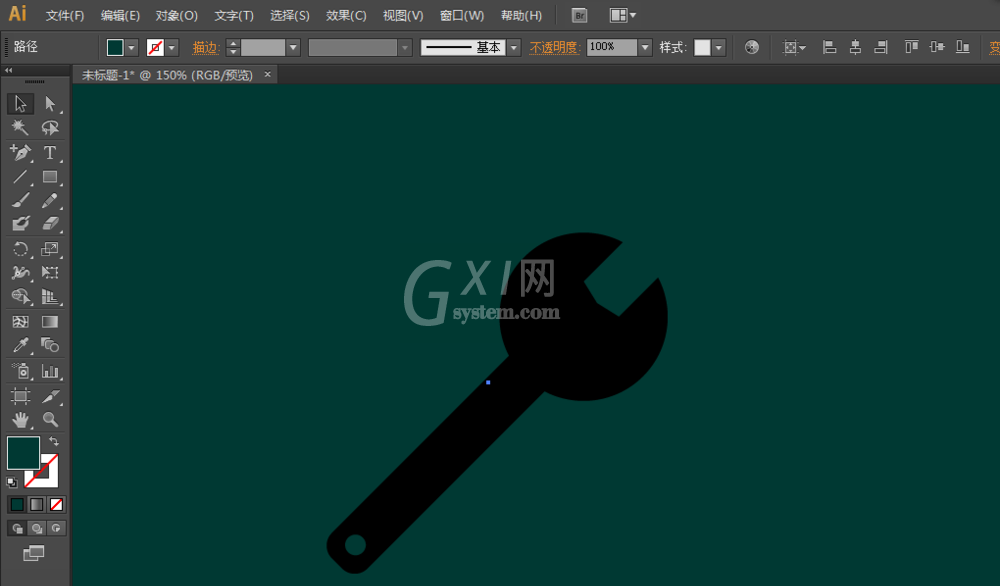Open the 文字(T) menu

(x=234, y=15)
